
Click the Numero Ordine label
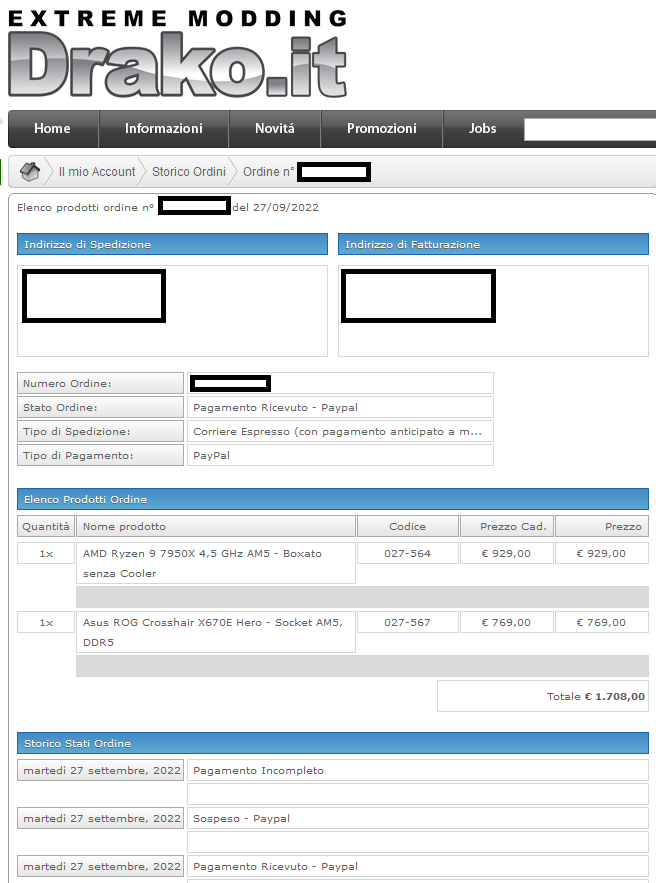100,383
